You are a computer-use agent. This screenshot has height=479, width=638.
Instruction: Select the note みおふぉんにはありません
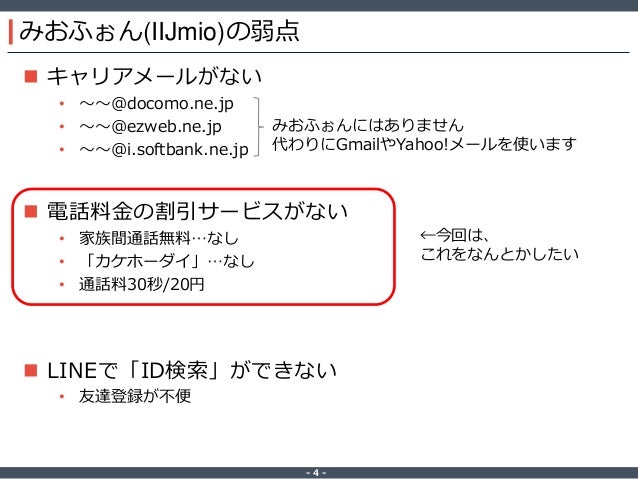(368, 125)
